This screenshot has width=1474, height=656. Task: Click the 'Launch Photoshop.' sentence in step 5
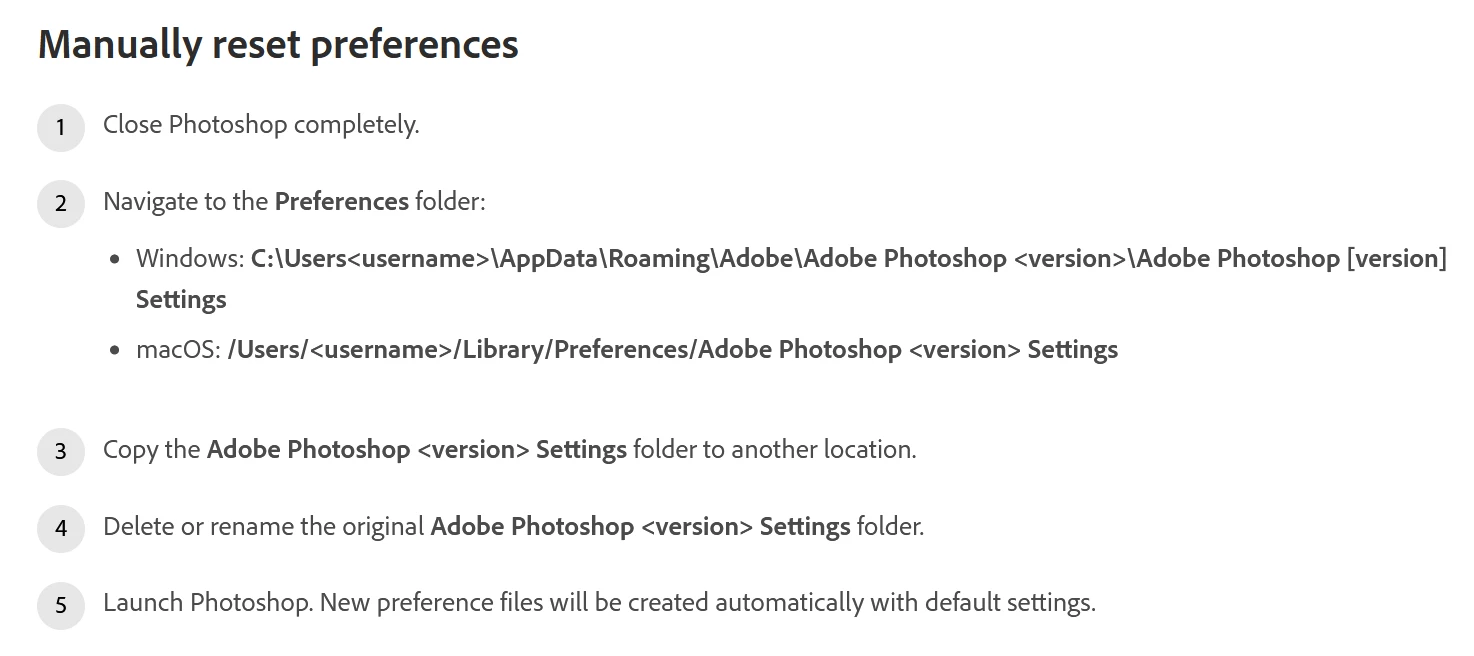point(208,603)
